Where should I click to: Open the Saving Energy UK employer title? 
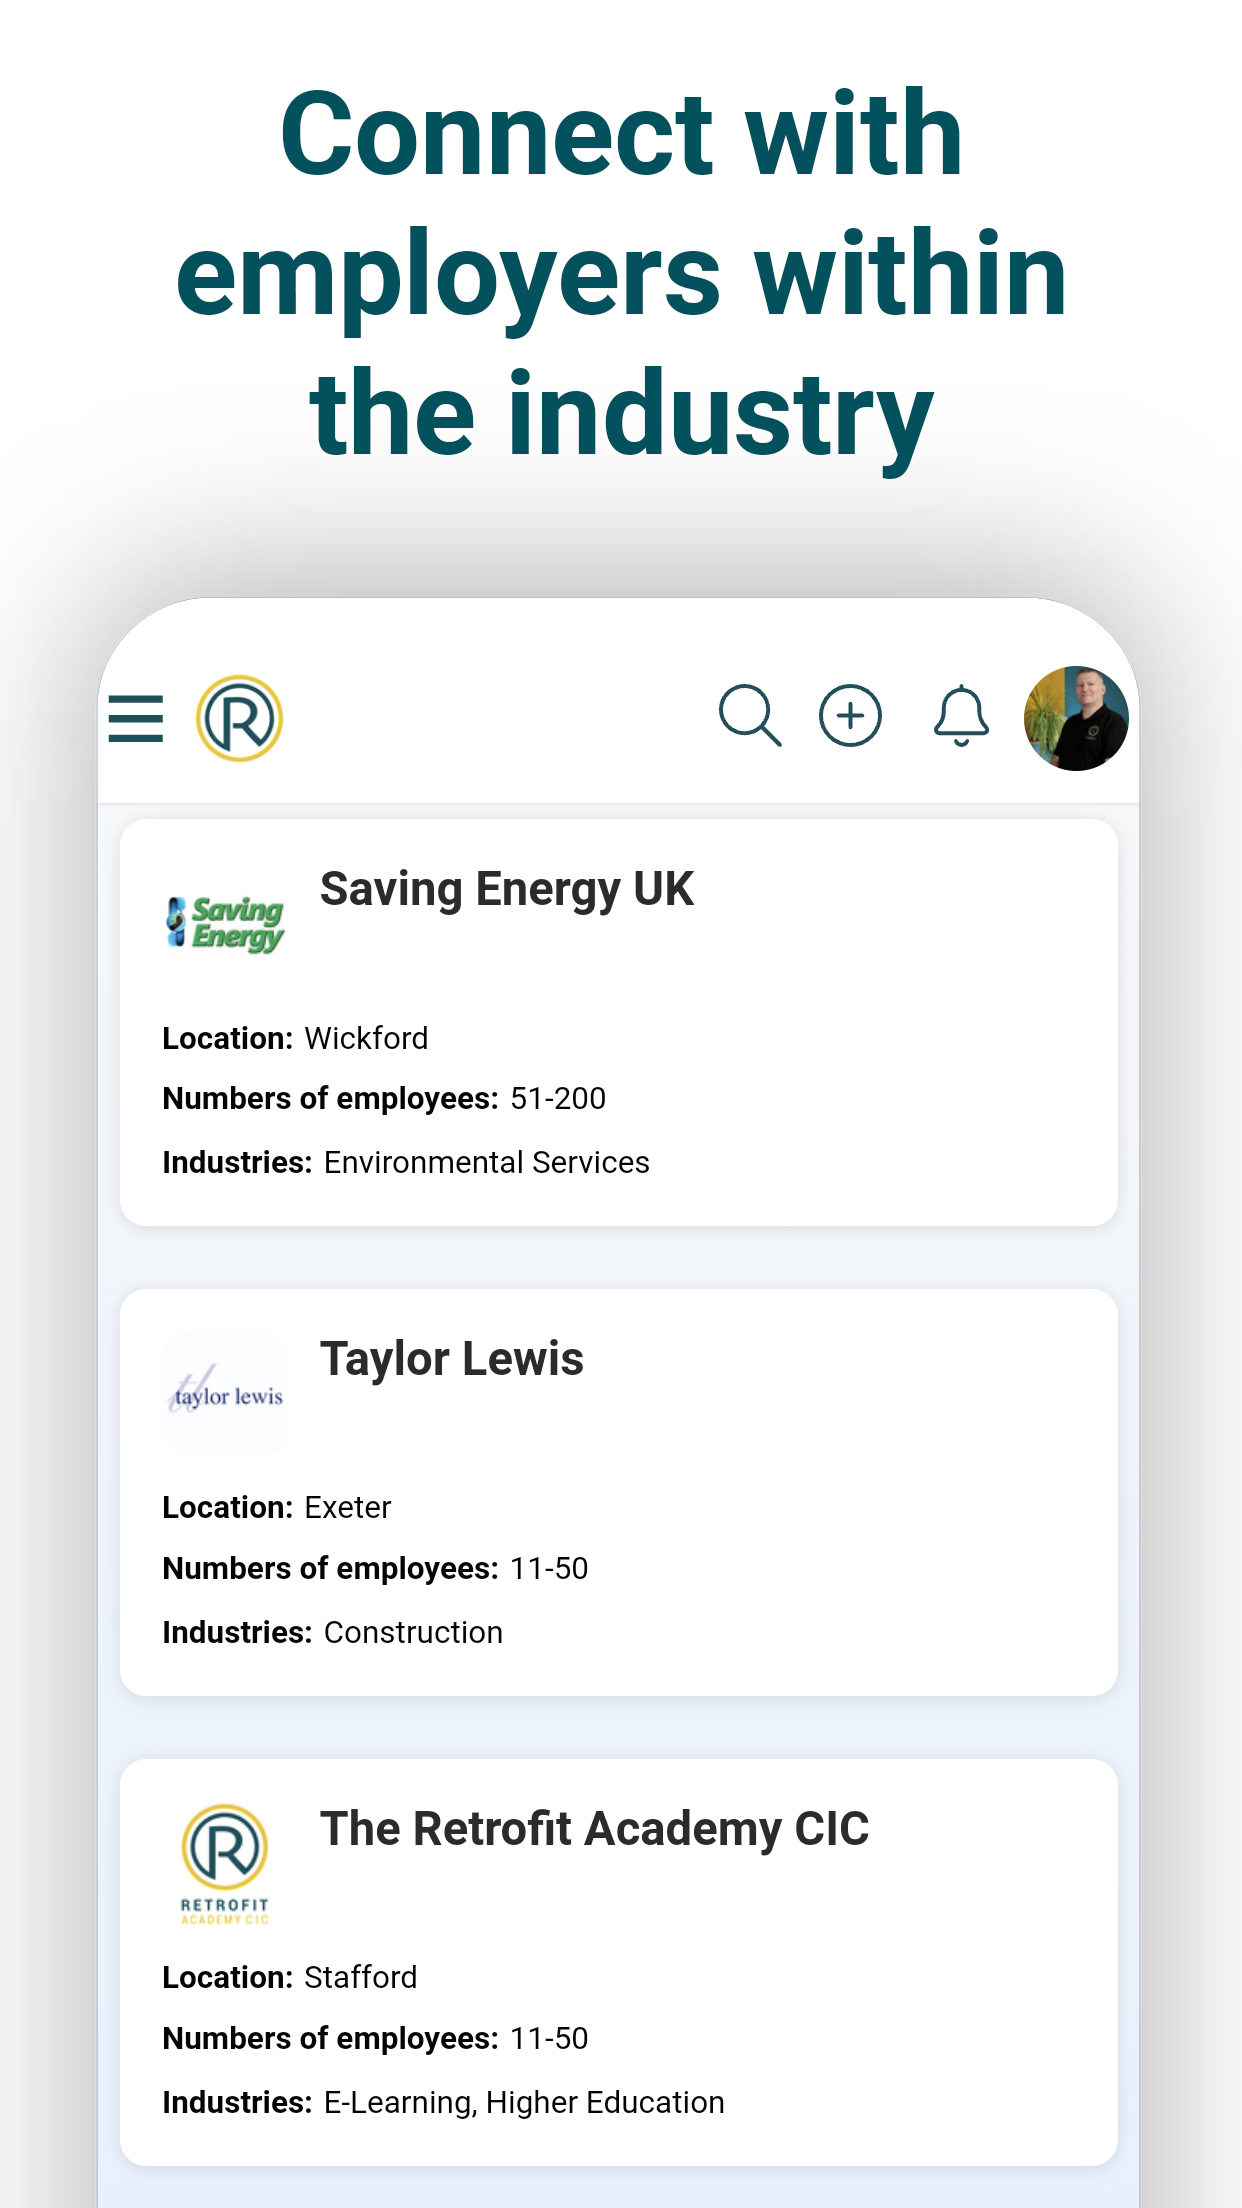click(x=506, y=889)
